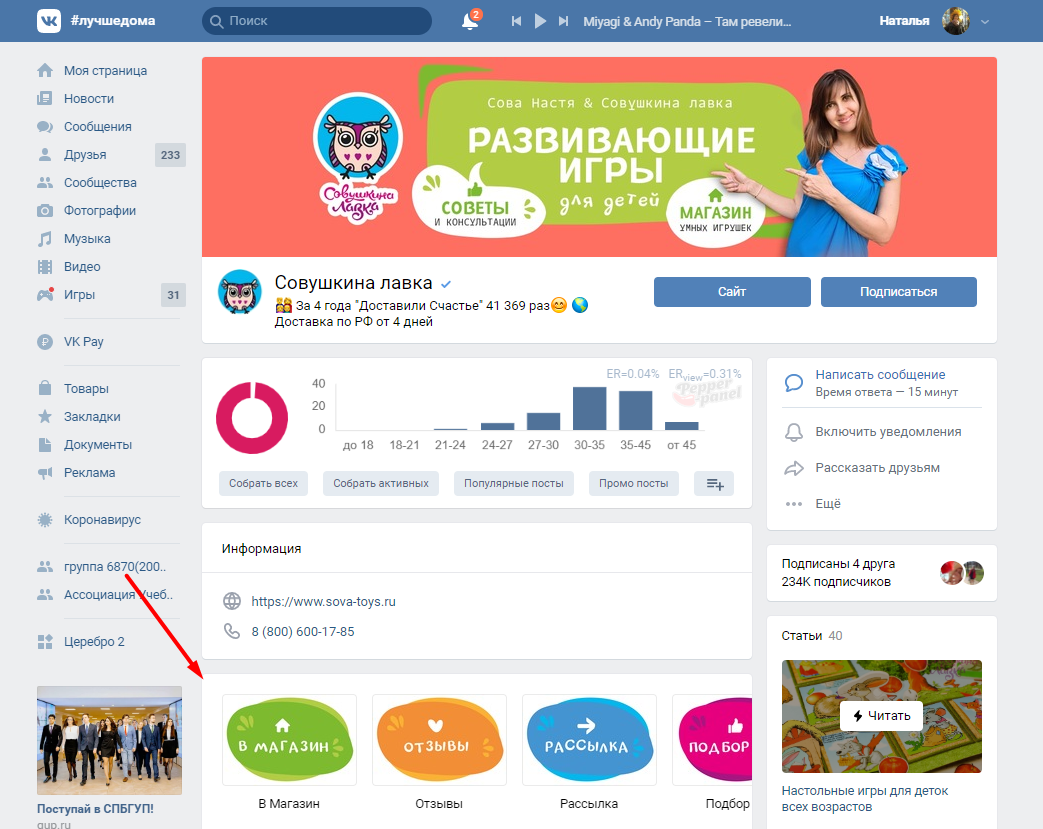1043x829 pixels.
Task: Click the 233 friends counter badge
Action: pyautogui.click(x=170, y=155)
